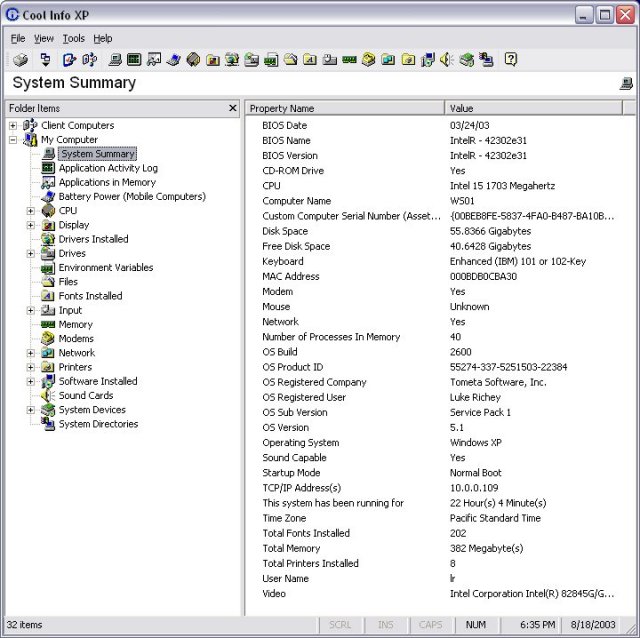Select Battery Power (Mobile Computers) tree item
Screen dimensions: 640x638
132,197
